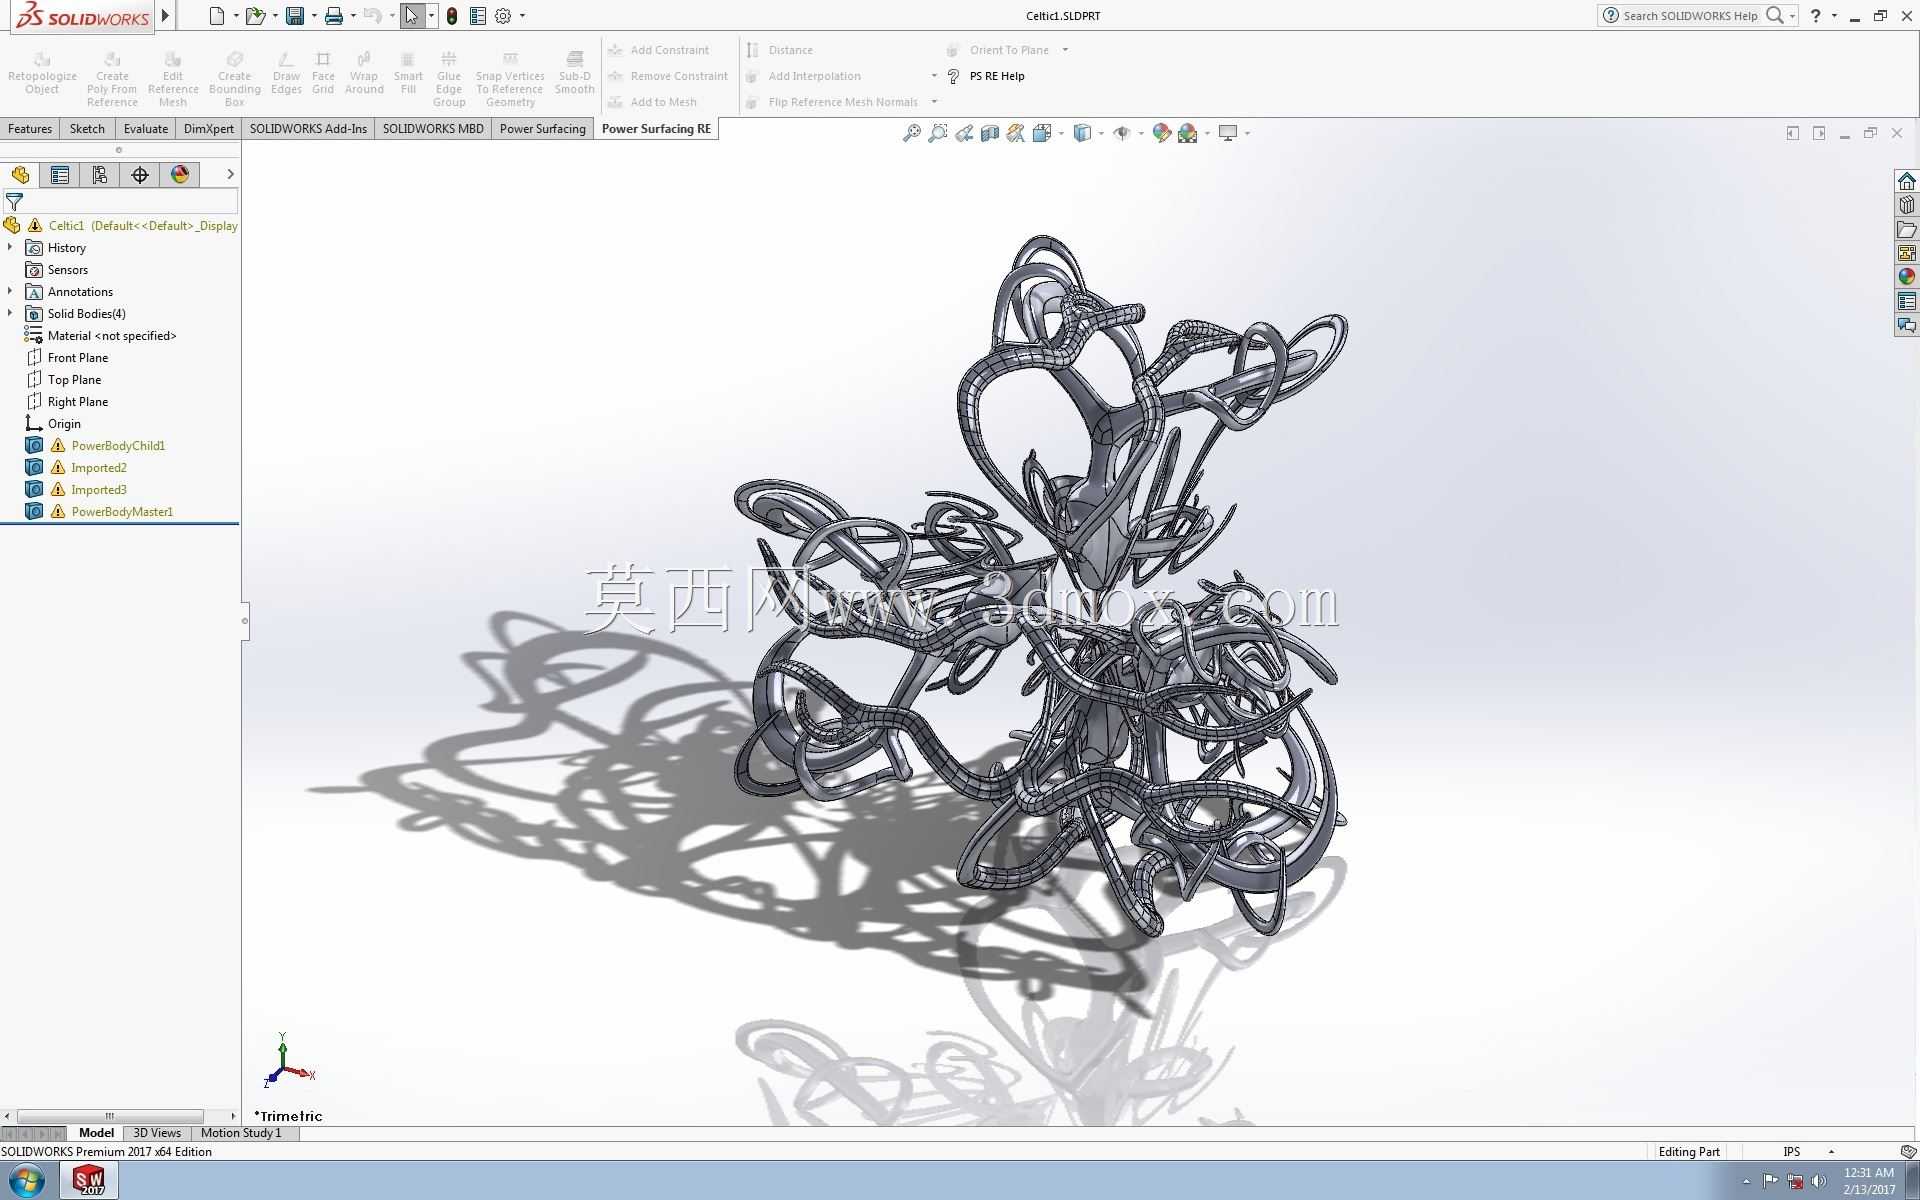Open the Windows Start button

tap(25, 1181)
